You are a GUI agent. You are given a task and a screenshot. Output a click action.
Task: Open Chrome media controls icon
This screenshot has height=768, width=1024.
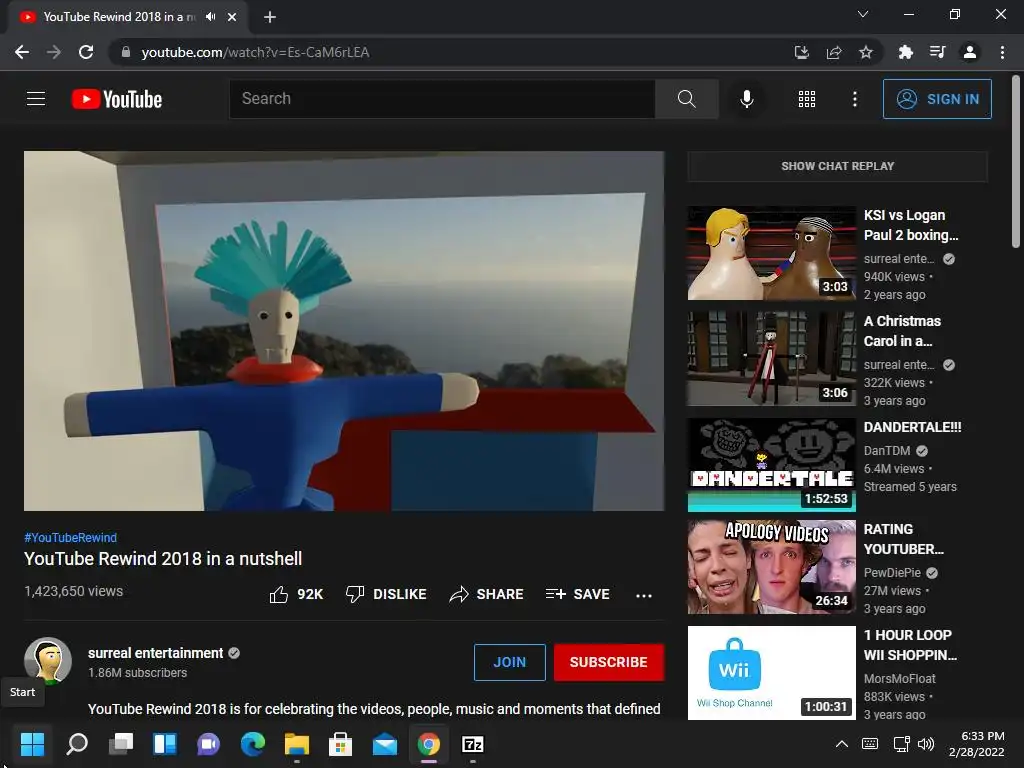click(937, 52)
